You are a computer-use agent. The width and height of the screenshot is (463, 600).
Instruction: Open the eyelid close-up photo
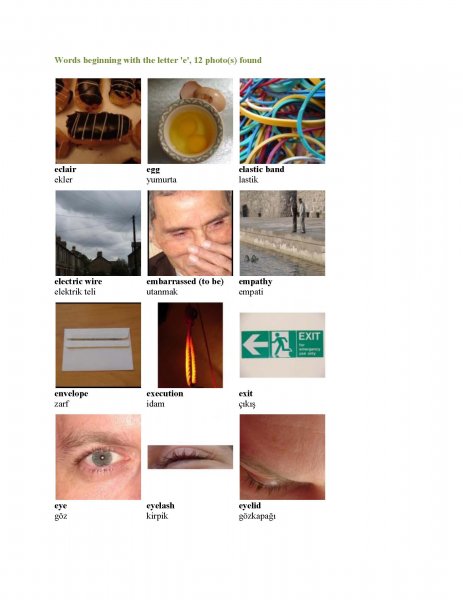coord(282,457)
